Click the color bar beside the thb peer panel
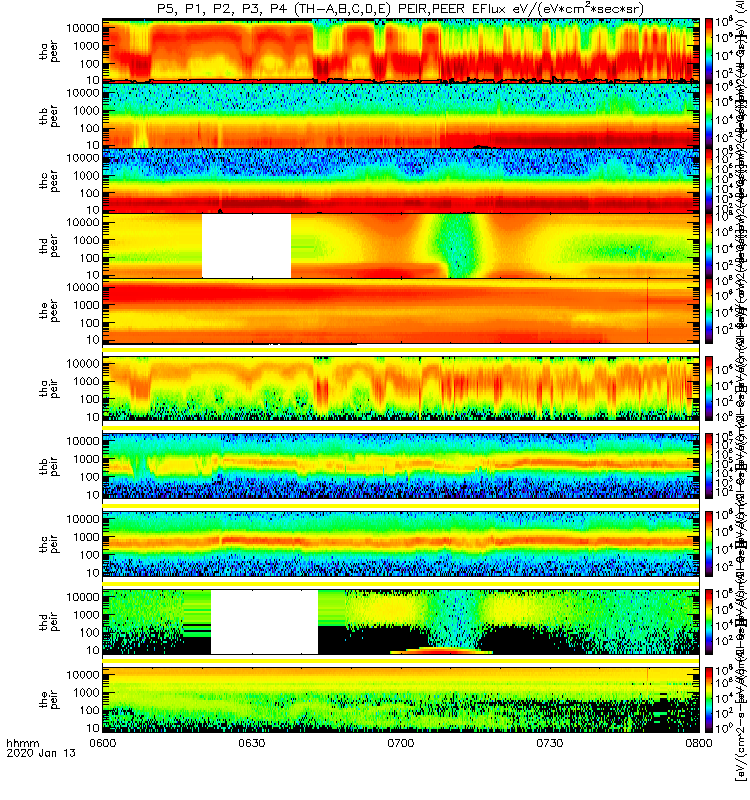 tap(709, 115)
